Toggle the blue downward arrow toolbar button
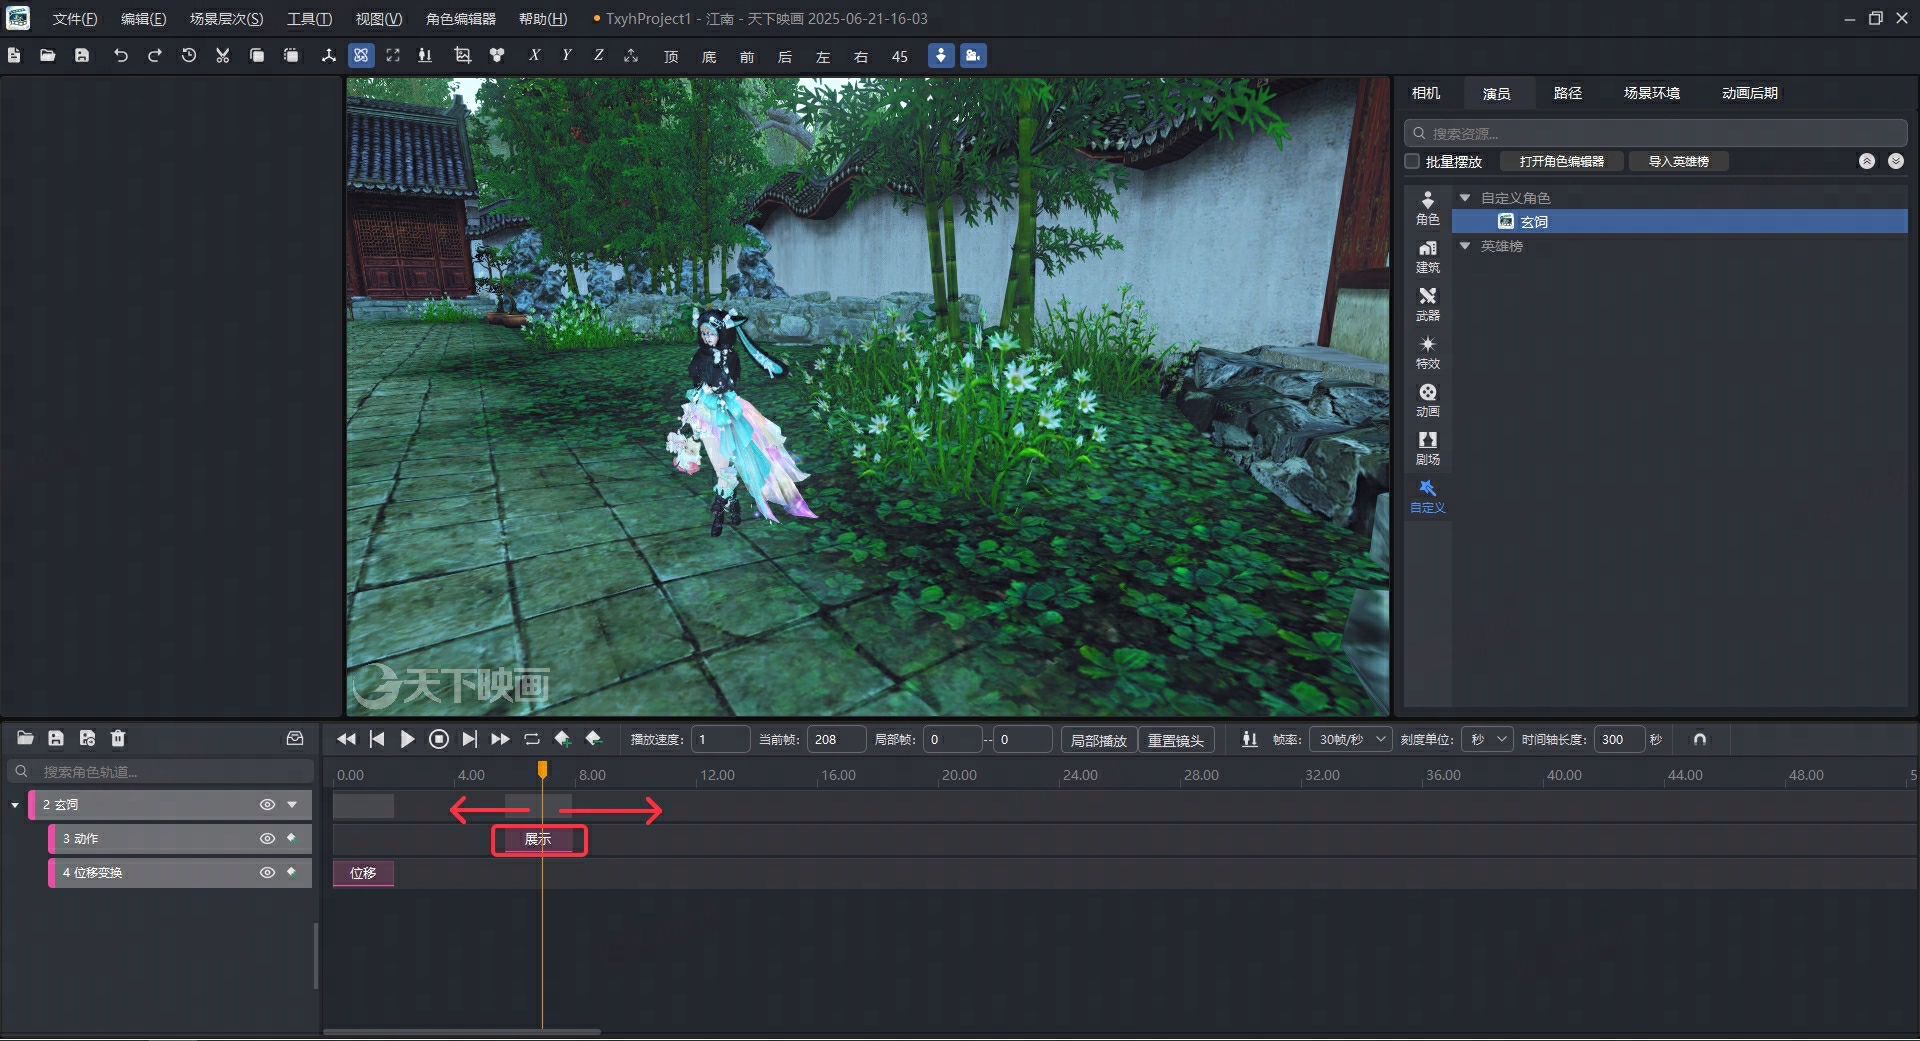This screenshot has width=1920, height=1041. pyautogui.click(x=941, y=56)
